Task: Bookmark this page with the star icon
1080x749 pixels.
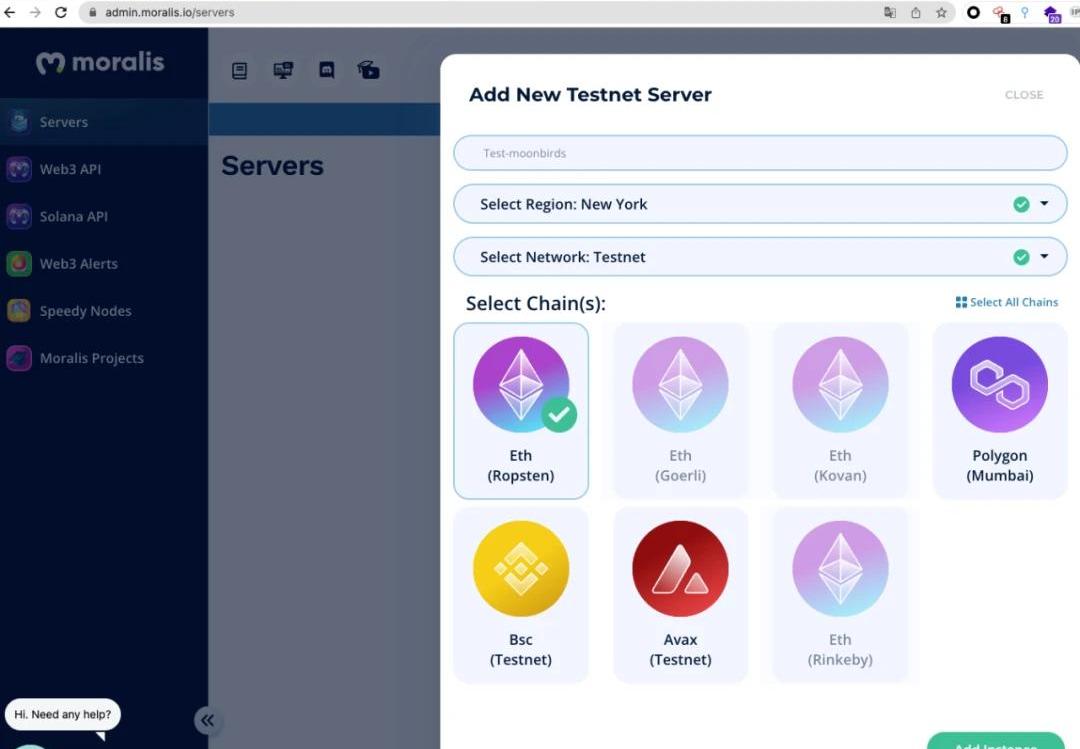Action: click(941, 12)
